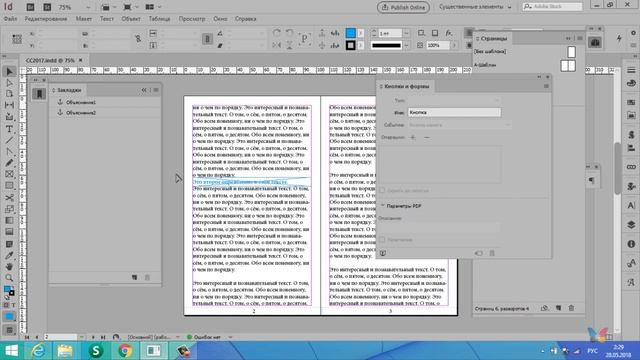Select the Line tool
The height and width of the screenshot is (360, 640).
9,140
